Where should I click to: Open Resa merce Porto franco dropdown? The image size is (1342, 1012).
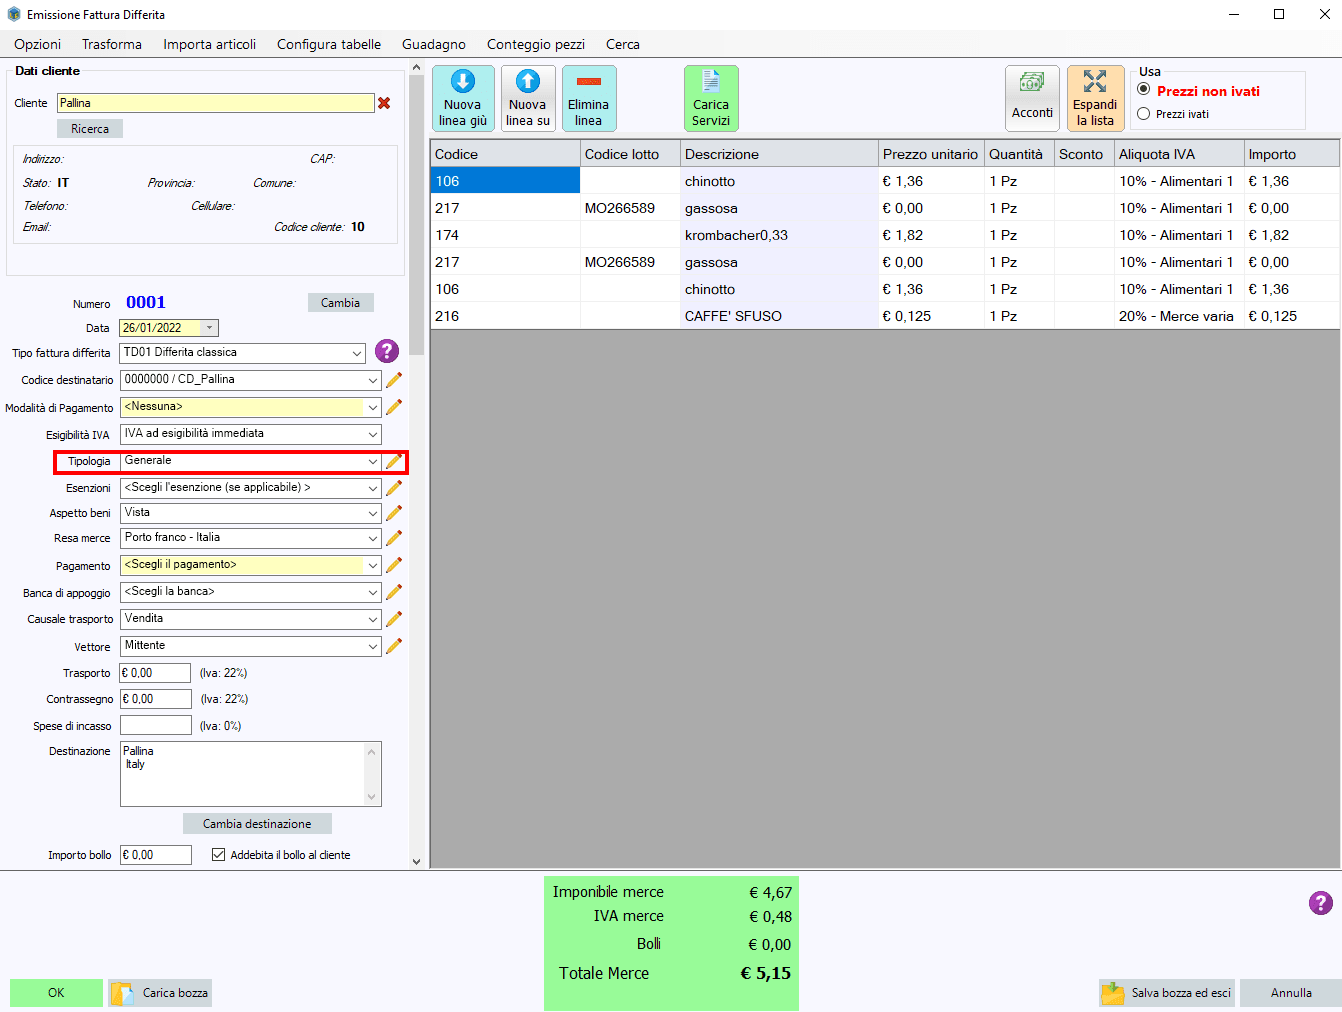tap(373, 538)
